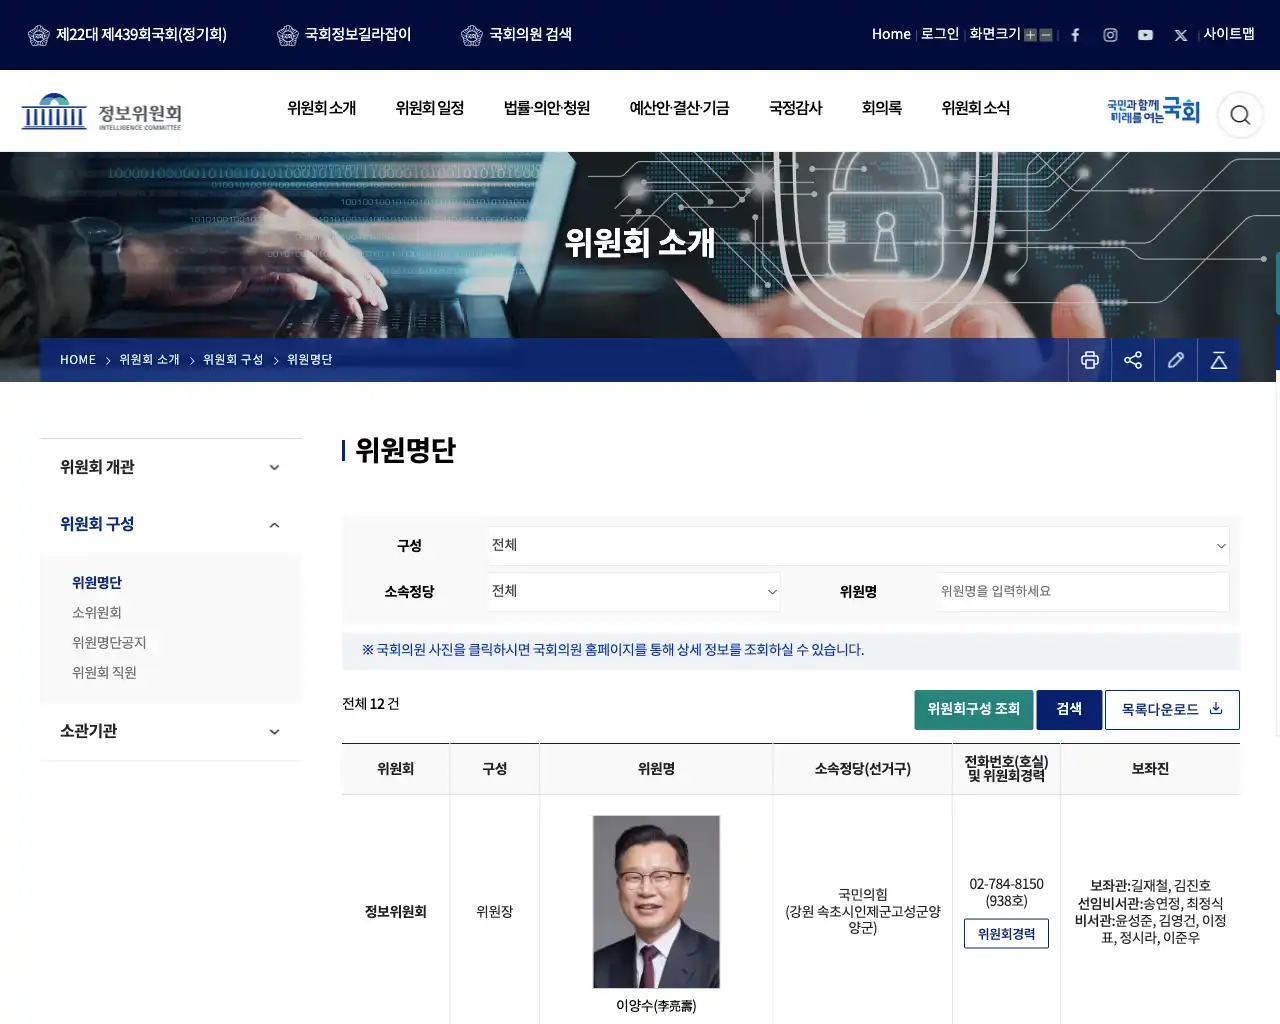Open the 구성 dropdown set to 전체
This screenshot has height=1024, width=1280.
[858, 545]
